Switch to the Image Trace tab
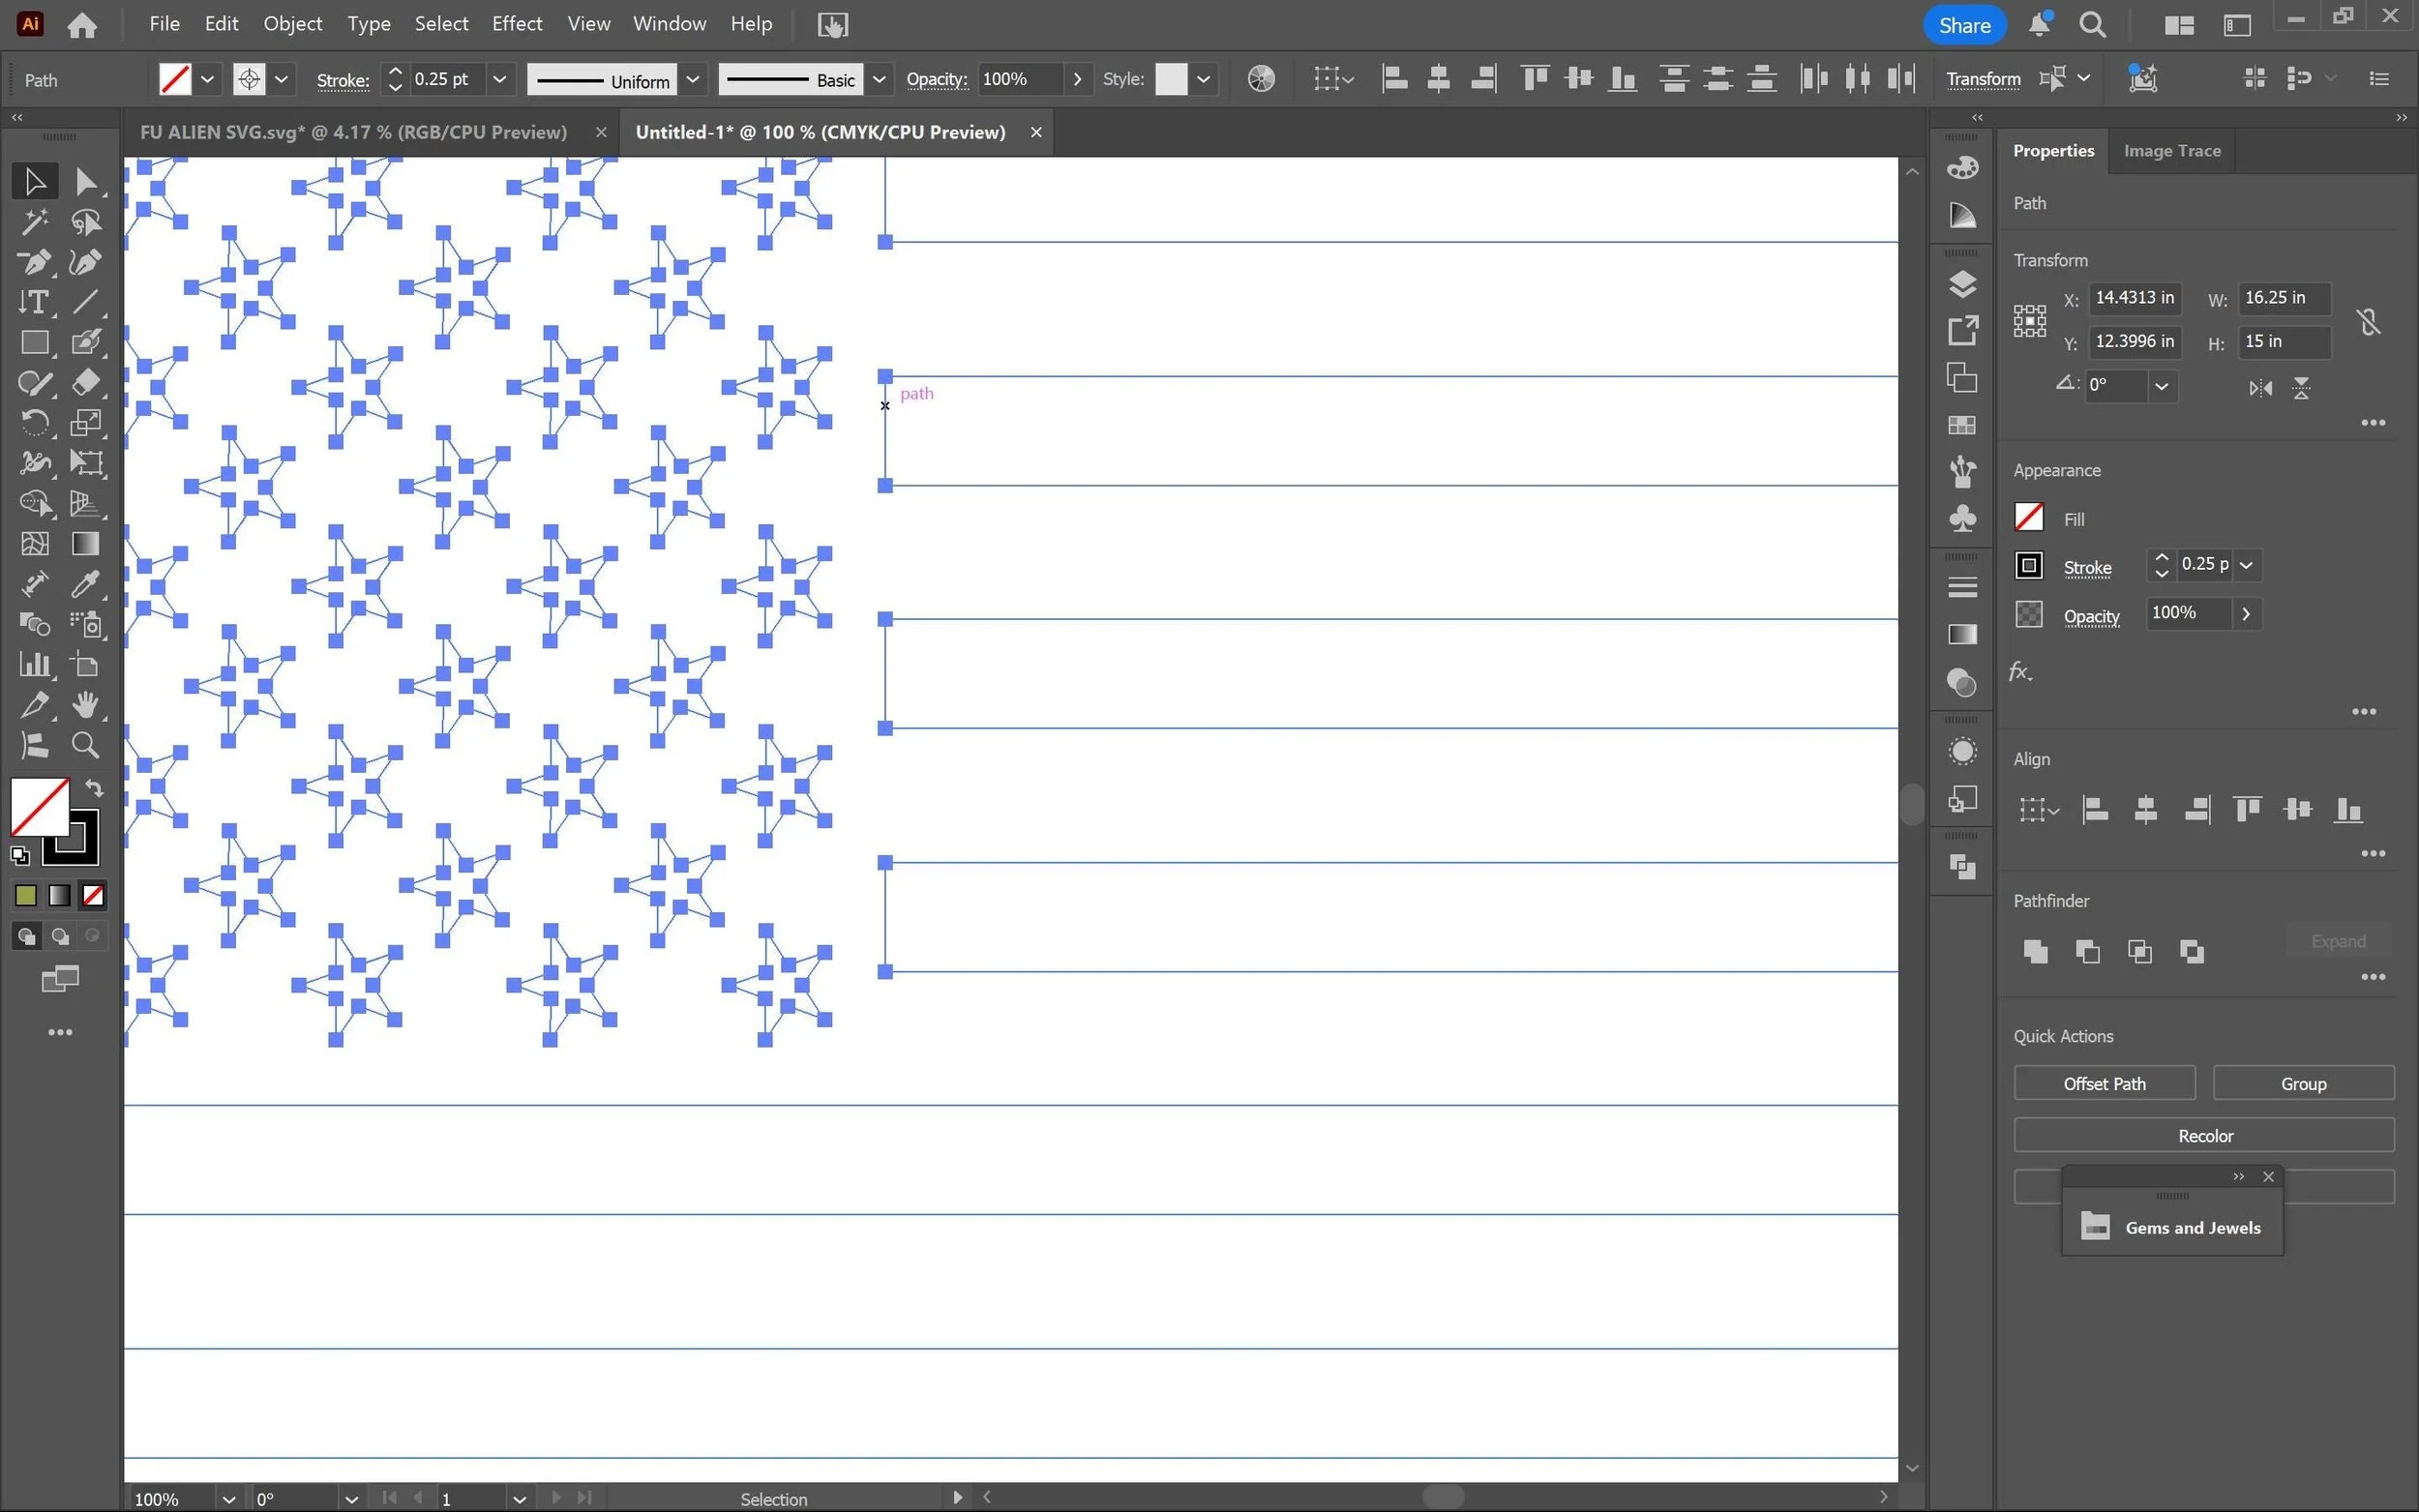2419x1512 pixels. pos(2171,151)
